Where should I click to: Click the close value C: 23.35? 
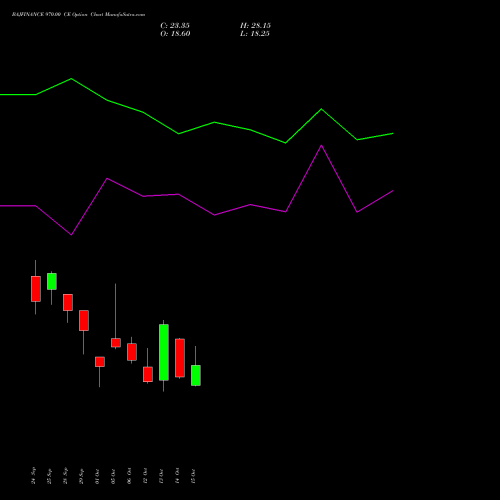click(175, 26)
